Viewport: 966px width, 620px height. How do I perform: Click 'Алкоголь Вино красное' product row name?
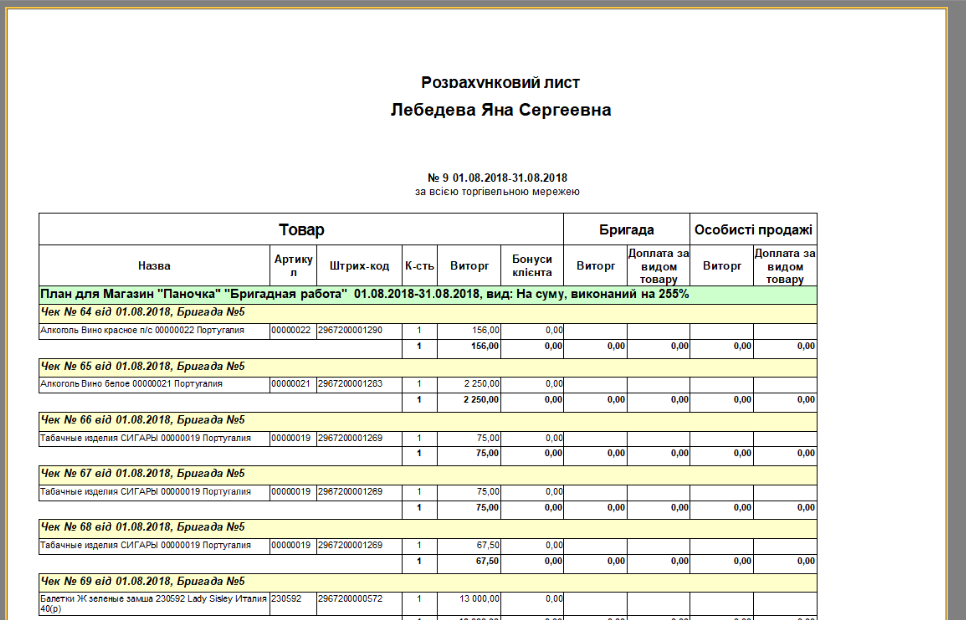(x=132, y=330)
